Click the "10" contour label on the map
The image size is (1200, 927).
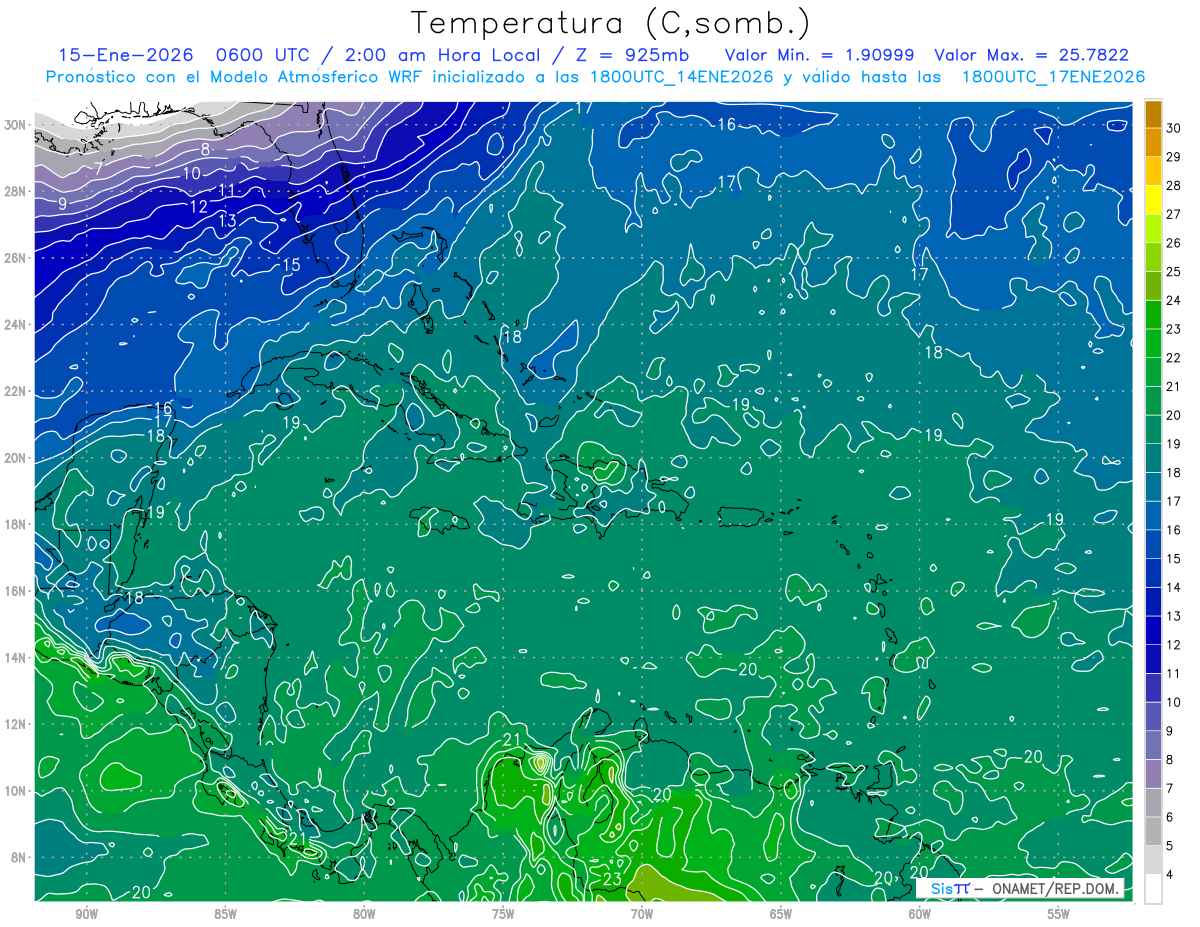191,173
